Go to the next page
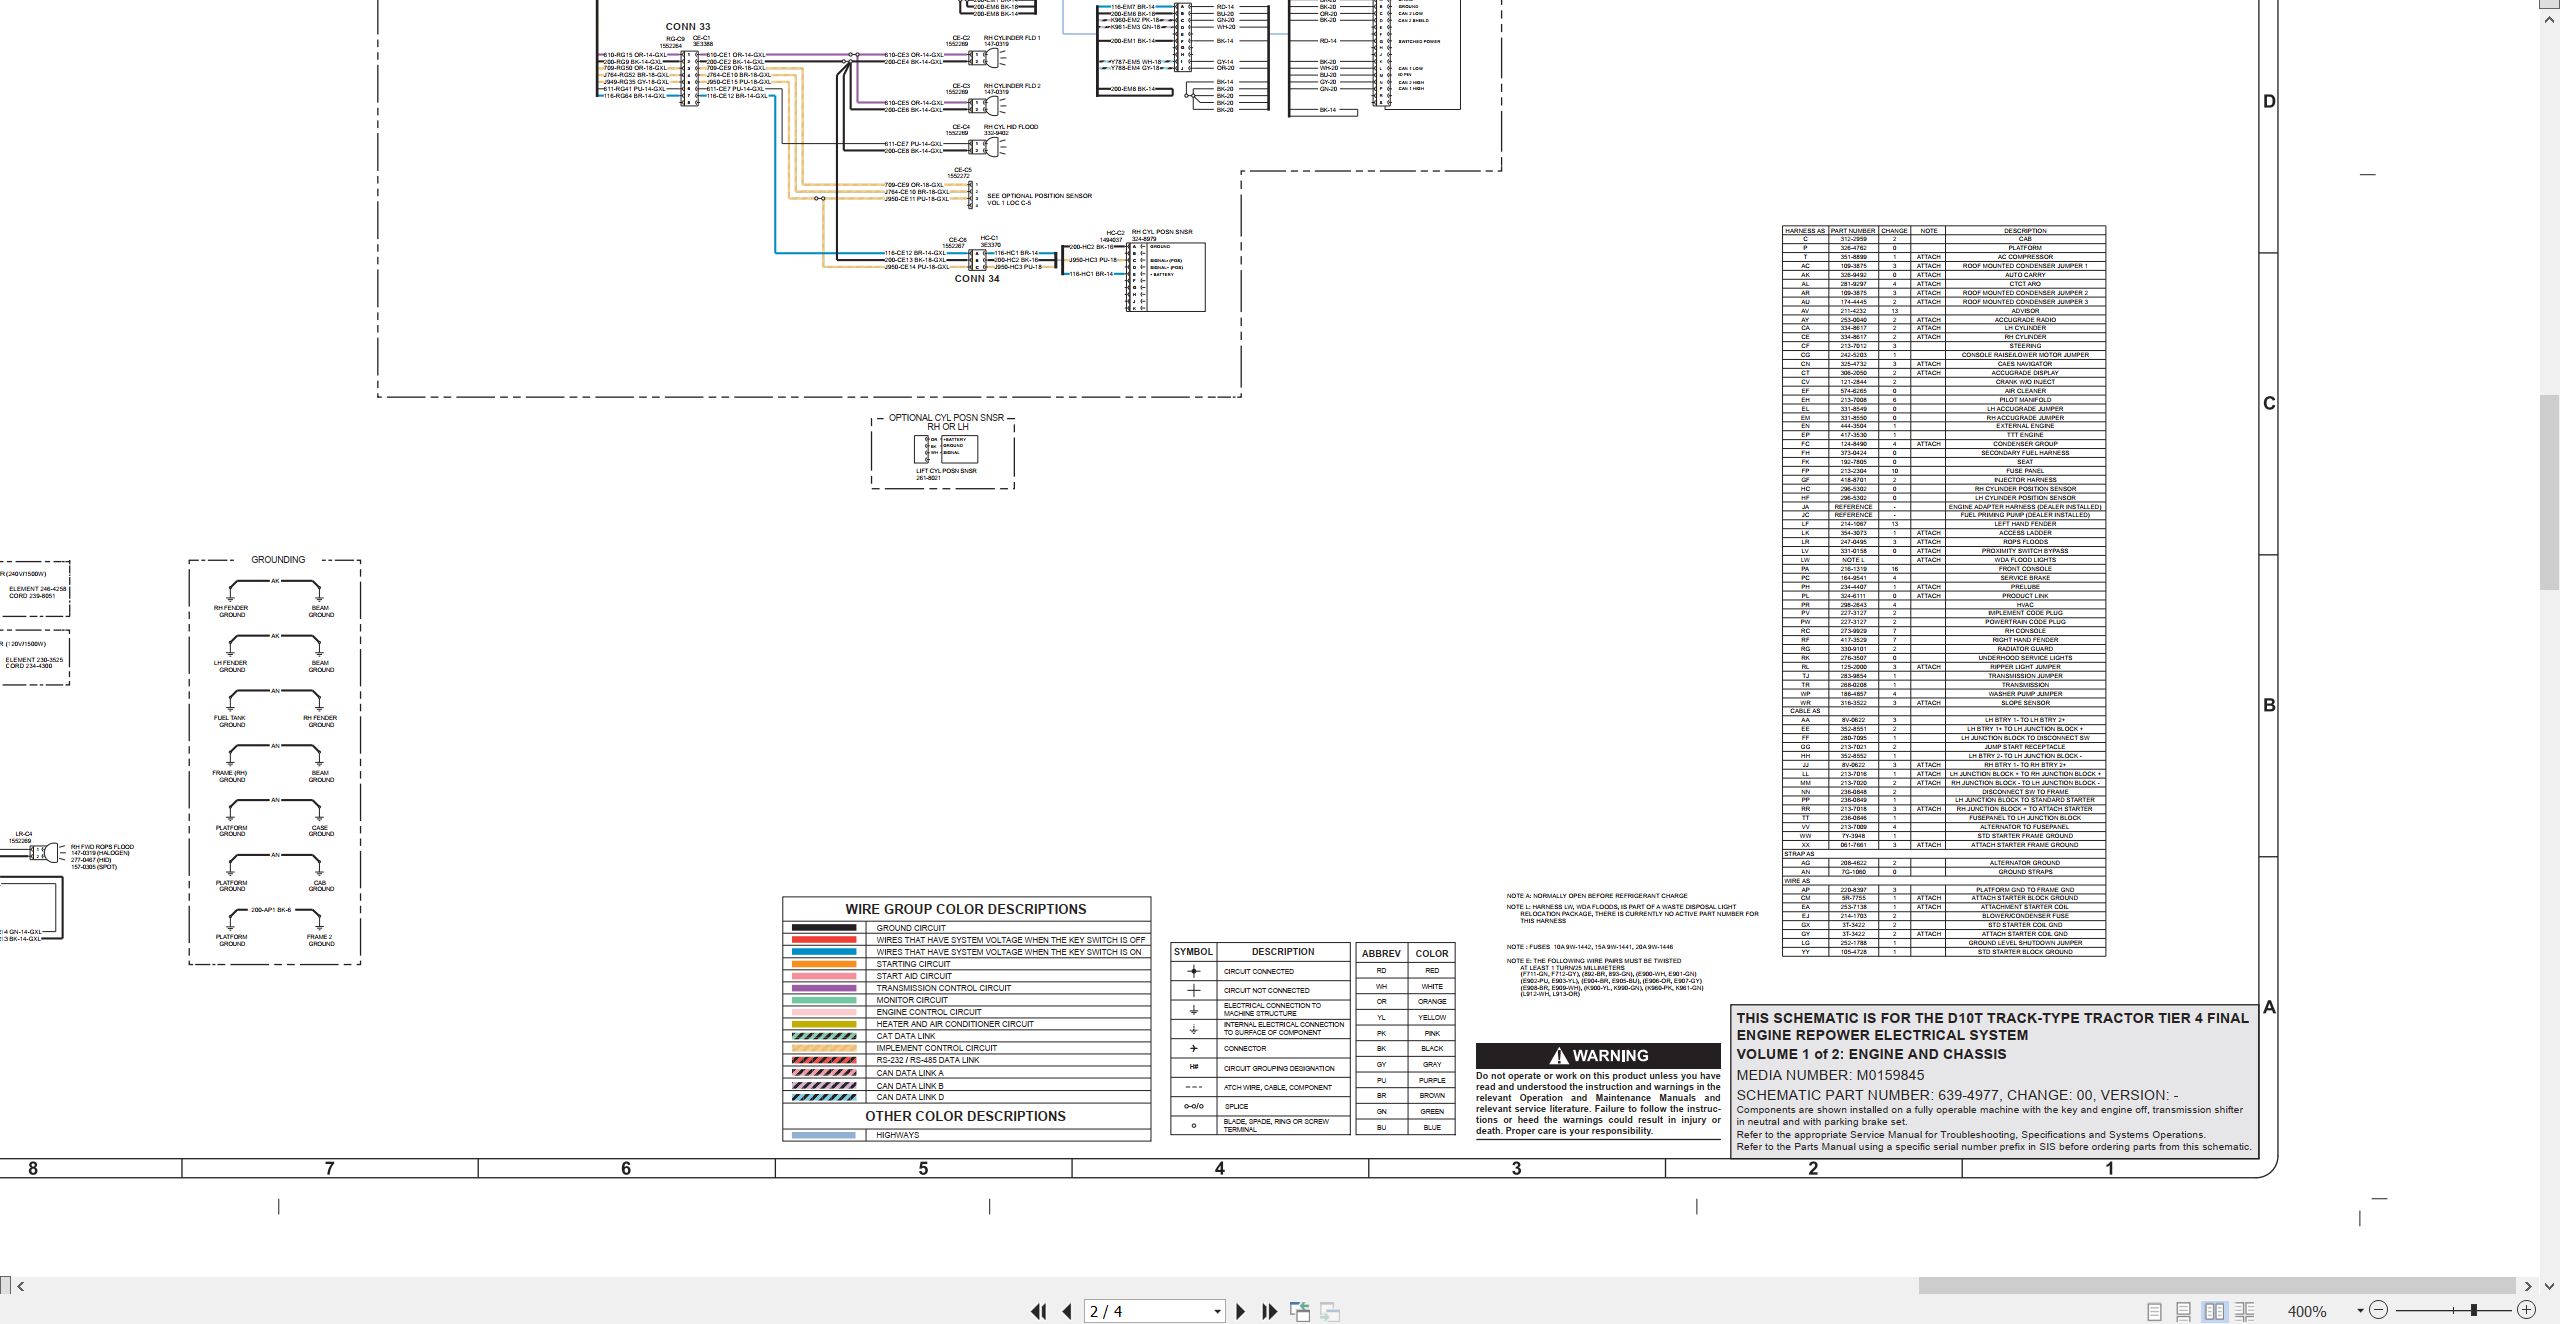Screen dimensions: 2560x1324 1241,1311
